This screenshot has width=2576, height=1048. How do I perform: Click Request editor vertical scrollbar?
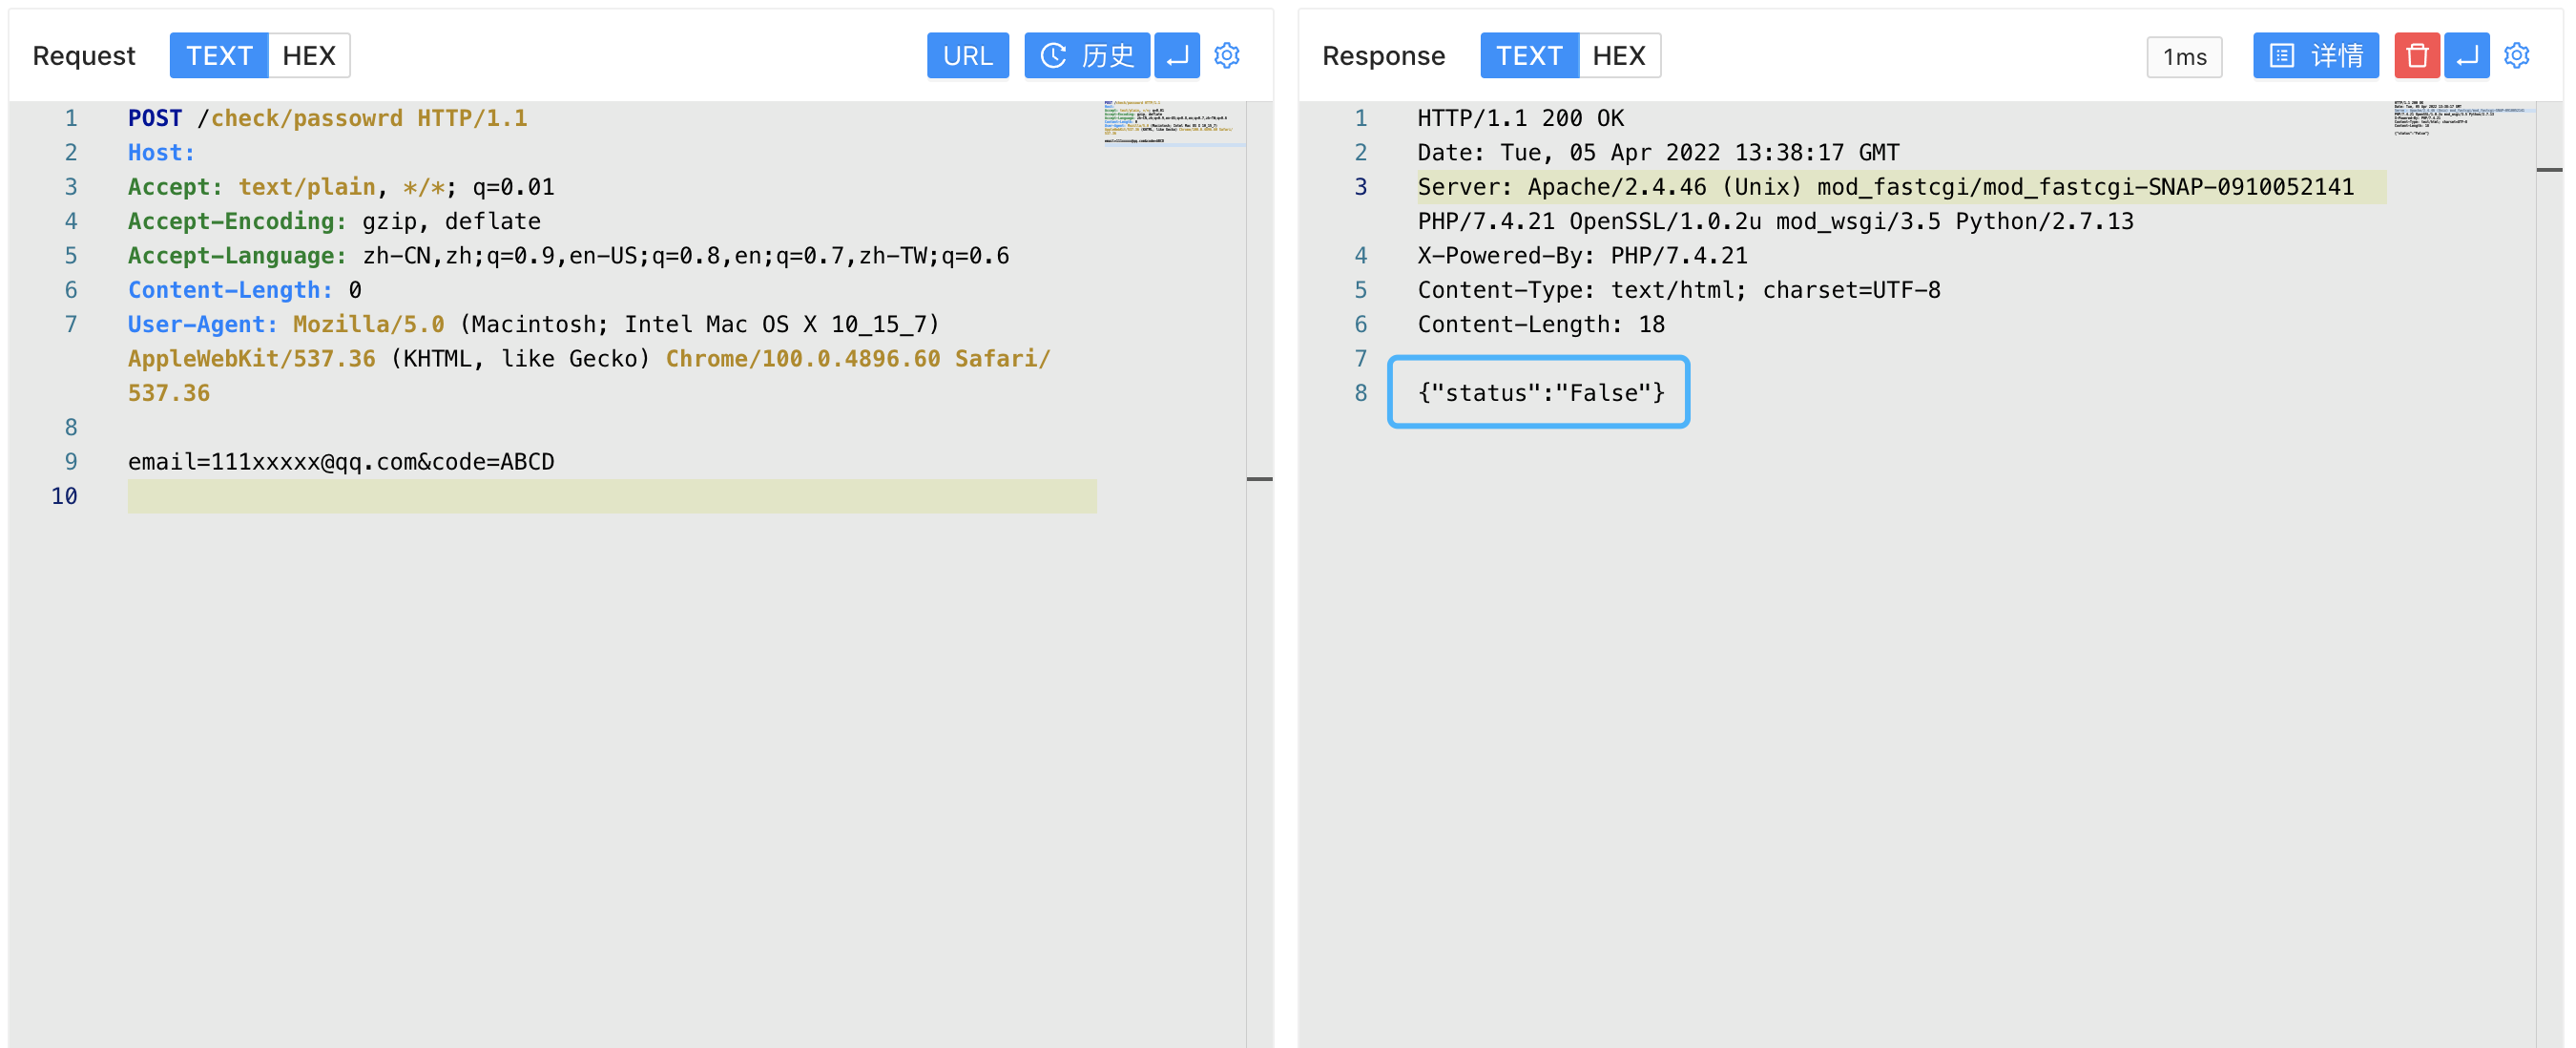[x=1259, y=574]
